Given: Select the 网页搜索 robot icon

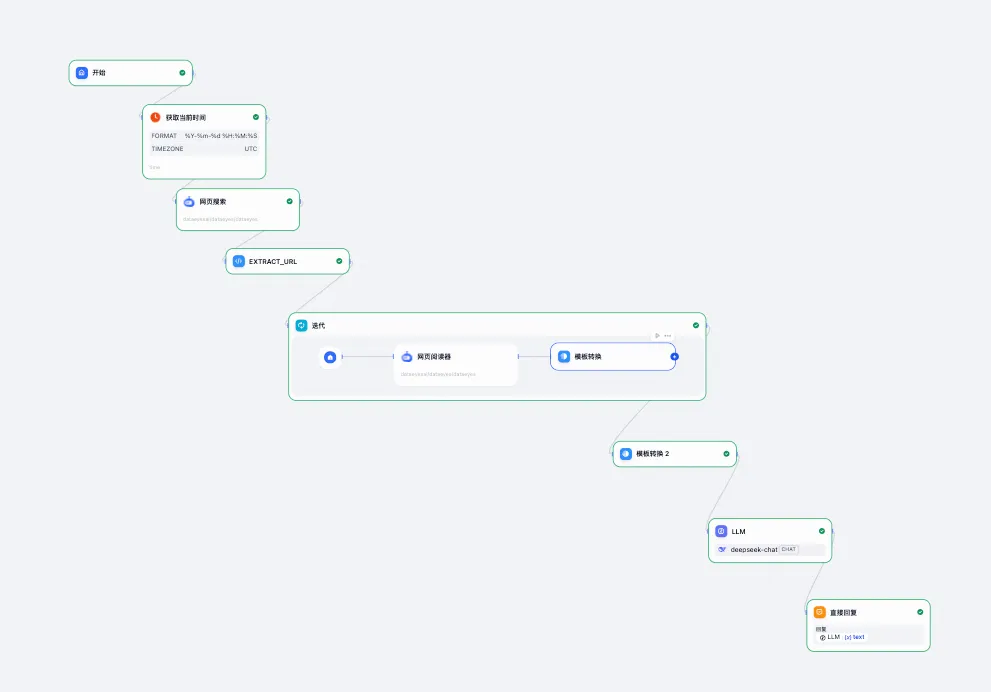Looking at the screenshot, I should [x=190, y=201].
